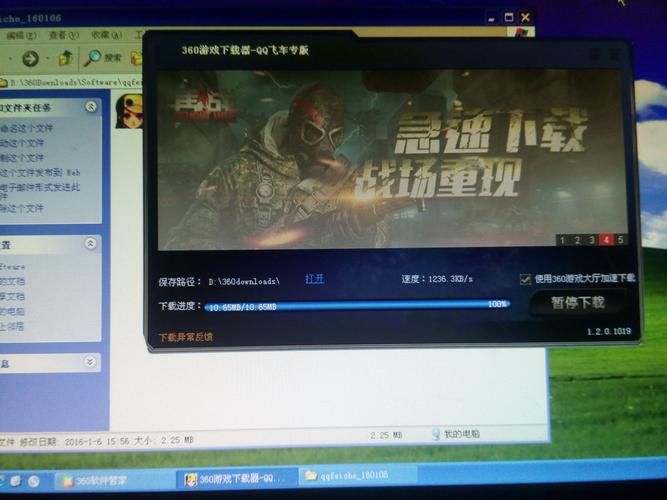Switch banner to slide 1
This screenshot has height=500, width=667.
click(562, 240)
